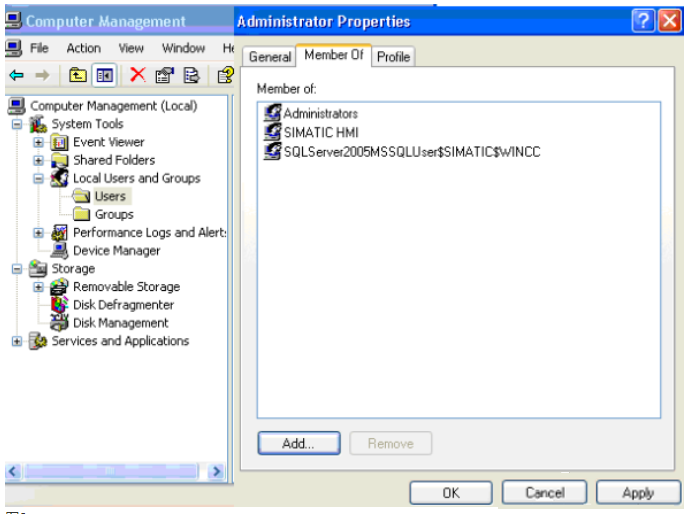The width and height of the screenshot is (687, 514).
Task: Click the Administrators group icon in list
Action: point(272,113)
